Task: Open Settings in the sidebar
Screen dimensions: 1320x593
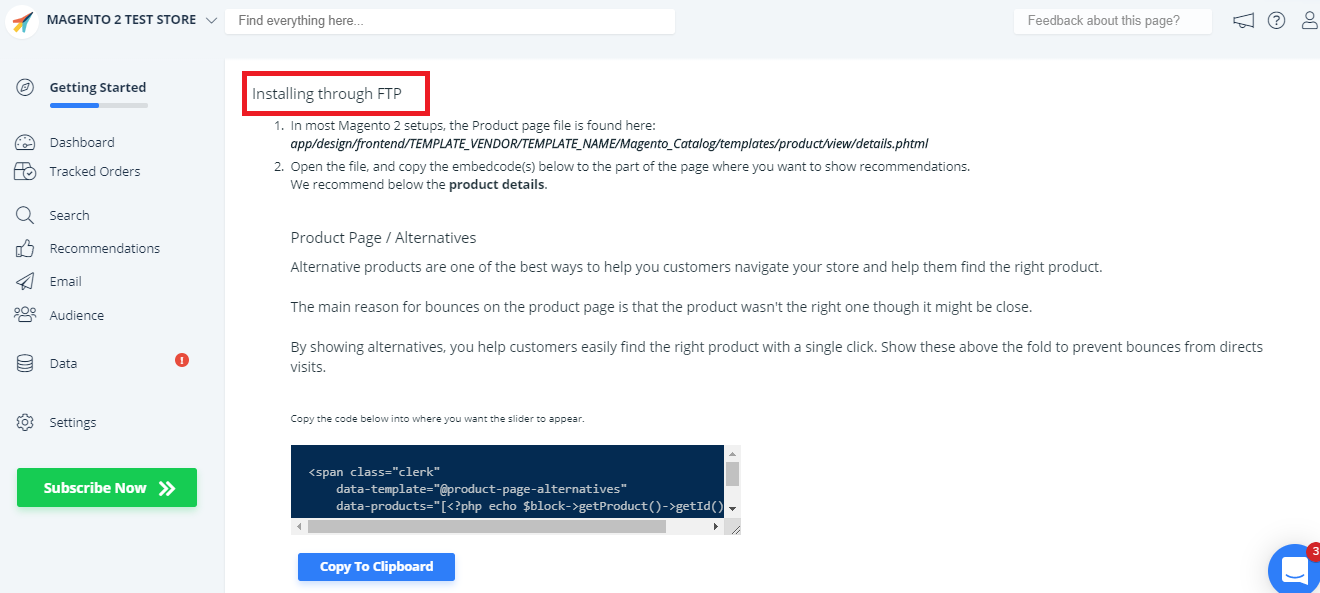Action: click(72, 423)
